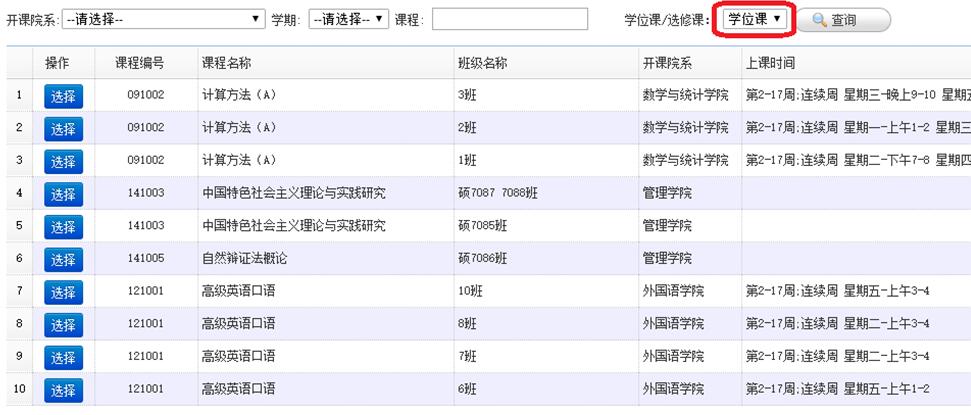This screenshot has width=971, height=415.
Task: Open the 开课院系 department dropdown
Action: (x=163, y=19)
